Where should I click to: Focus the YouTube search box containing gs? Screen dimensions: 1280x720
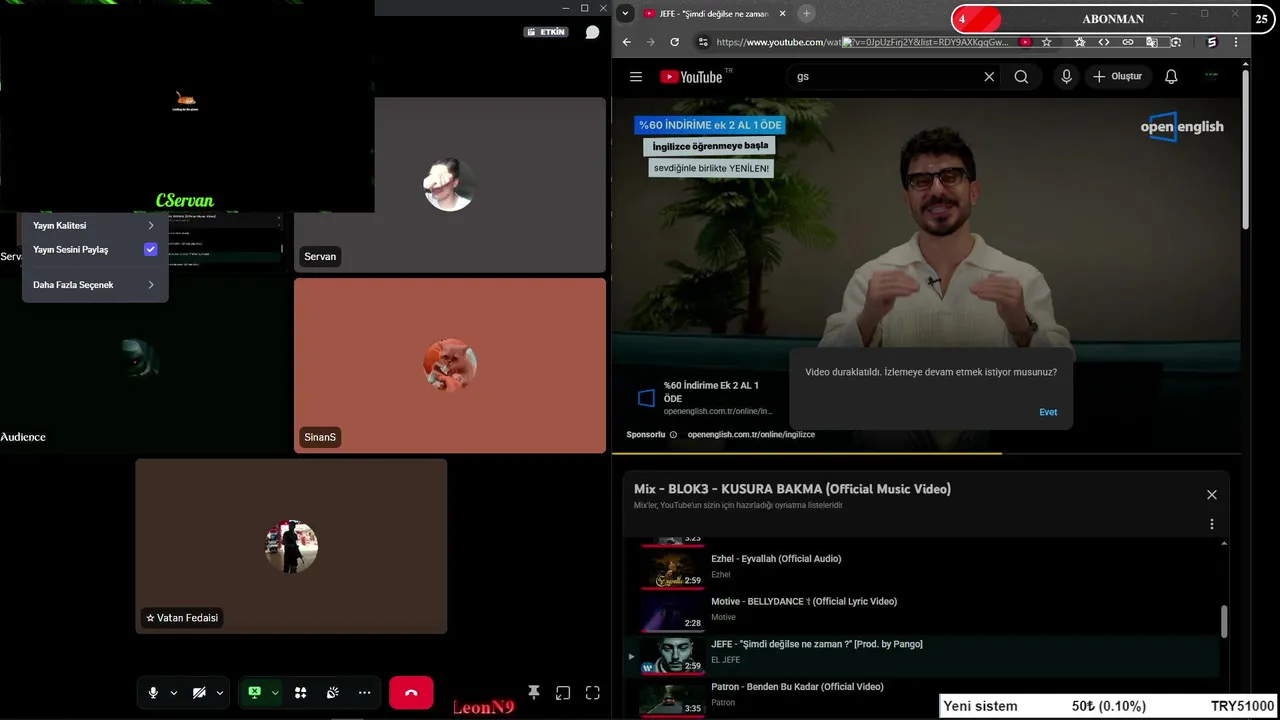click(x=885, y=77)
